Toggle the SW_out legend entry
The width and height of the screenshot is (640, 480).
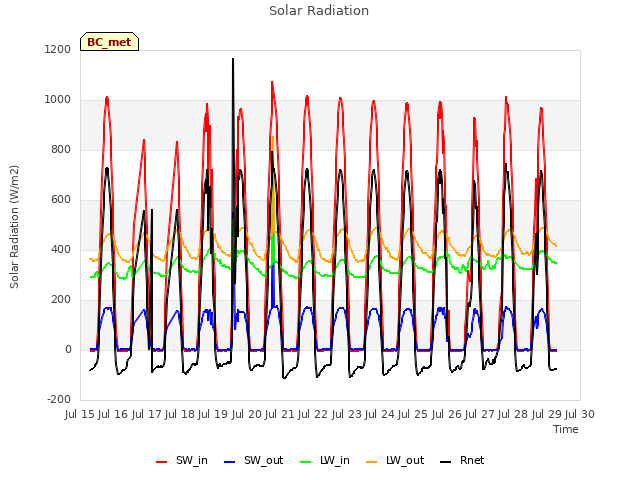(x=253, y=461)
